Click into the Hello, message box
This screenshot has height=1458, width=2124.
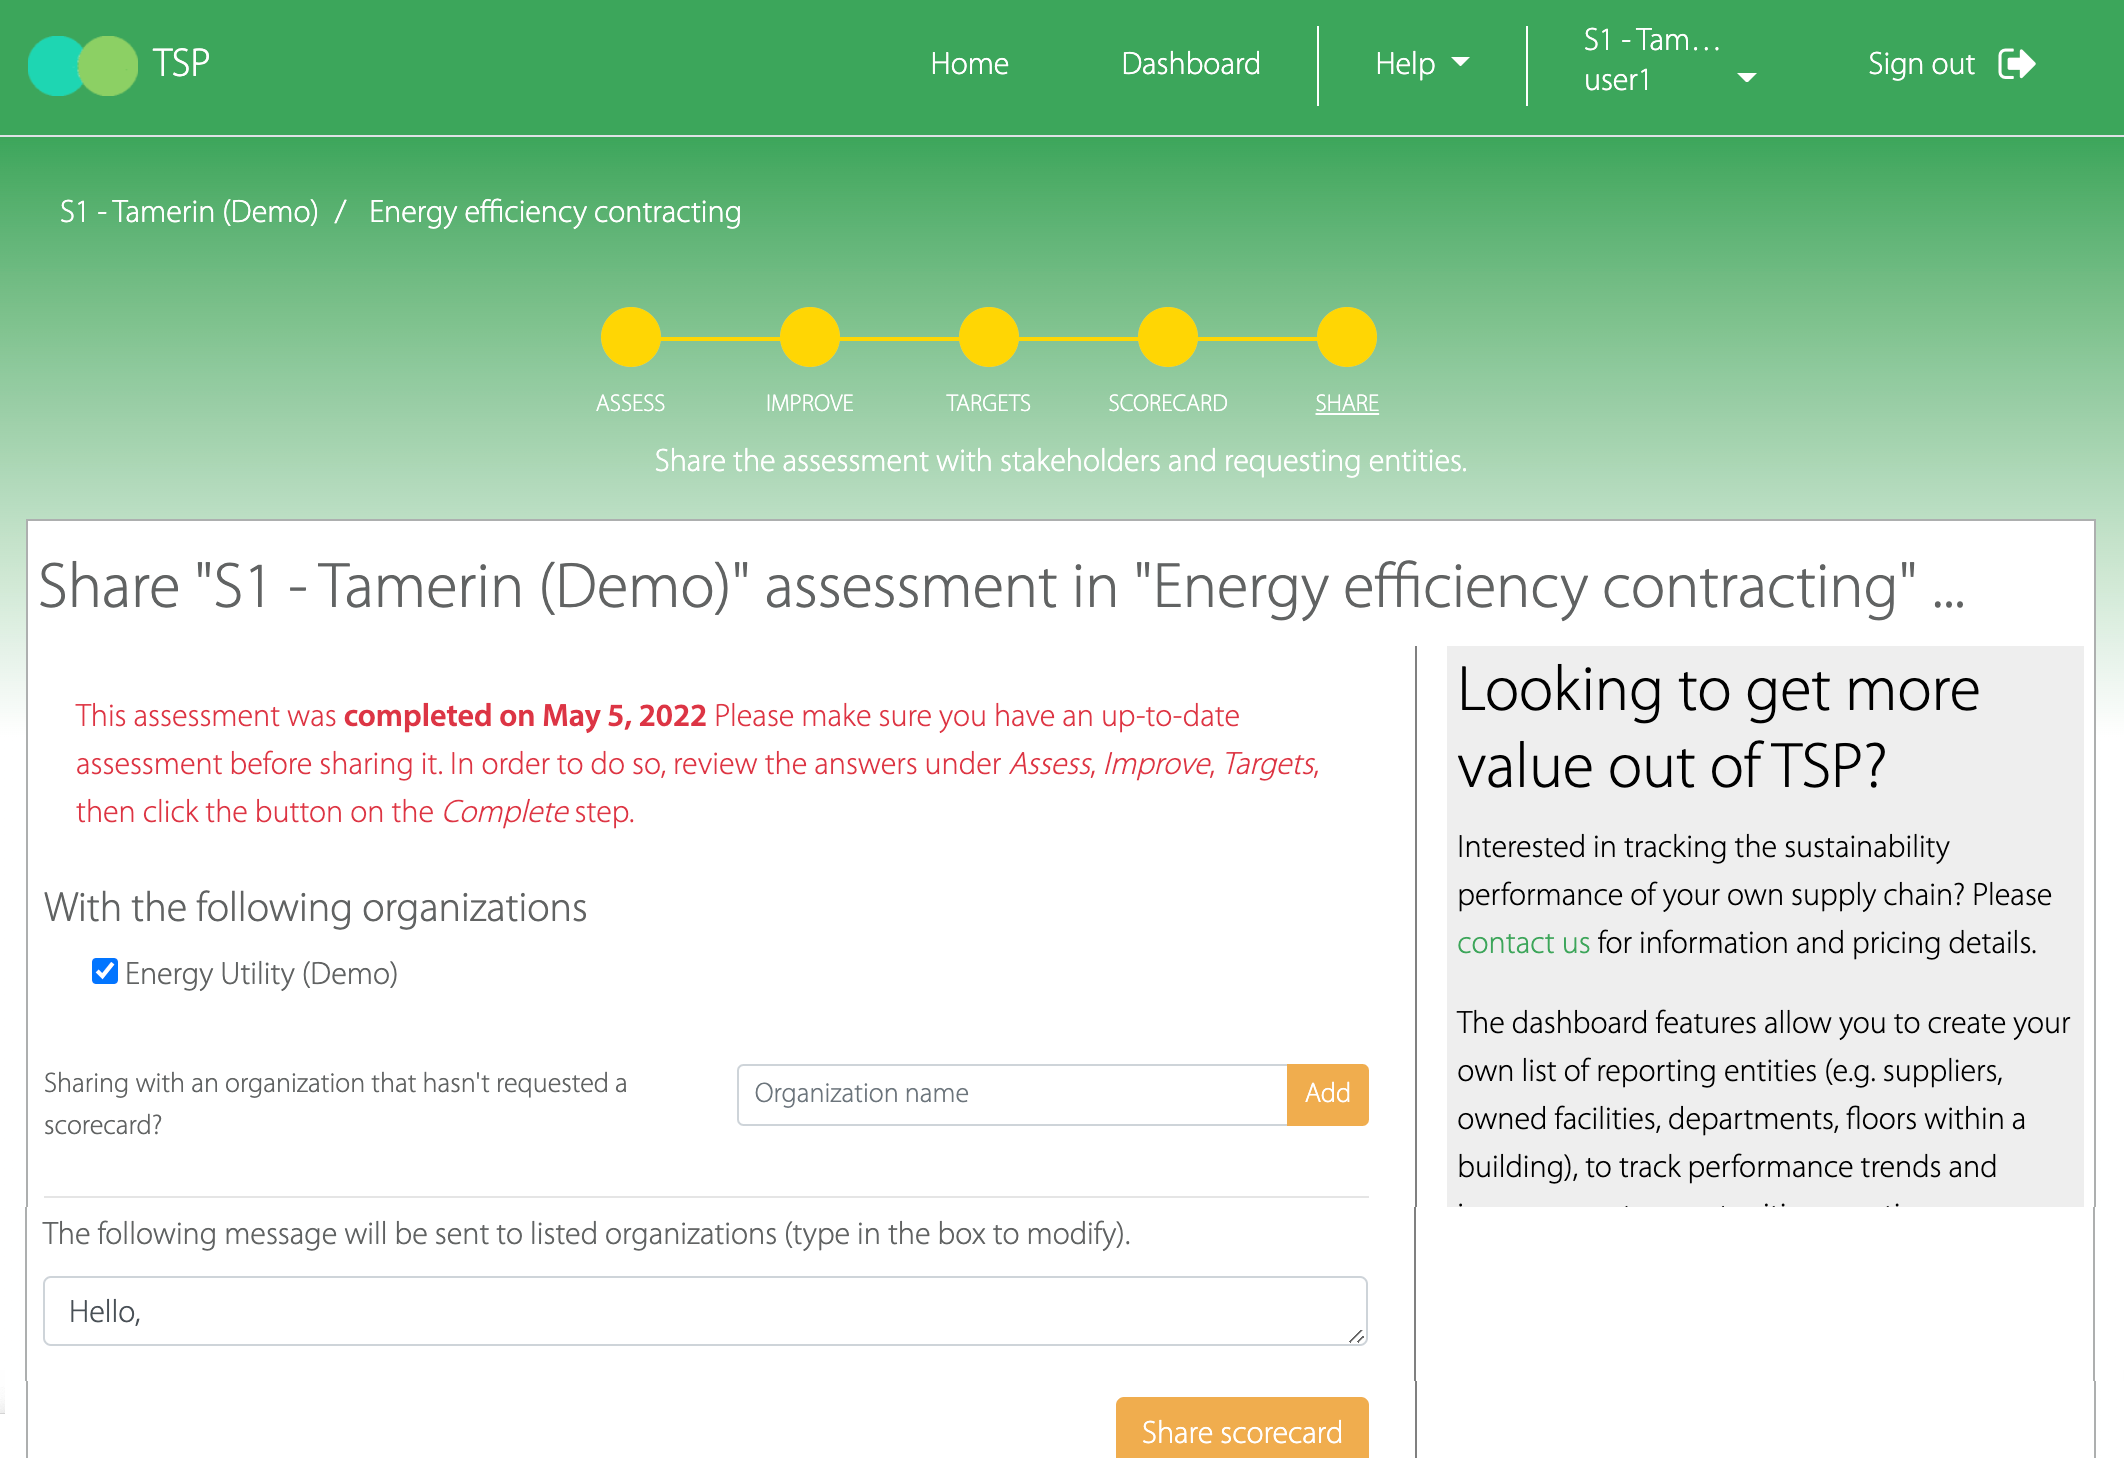[705, 1311]
